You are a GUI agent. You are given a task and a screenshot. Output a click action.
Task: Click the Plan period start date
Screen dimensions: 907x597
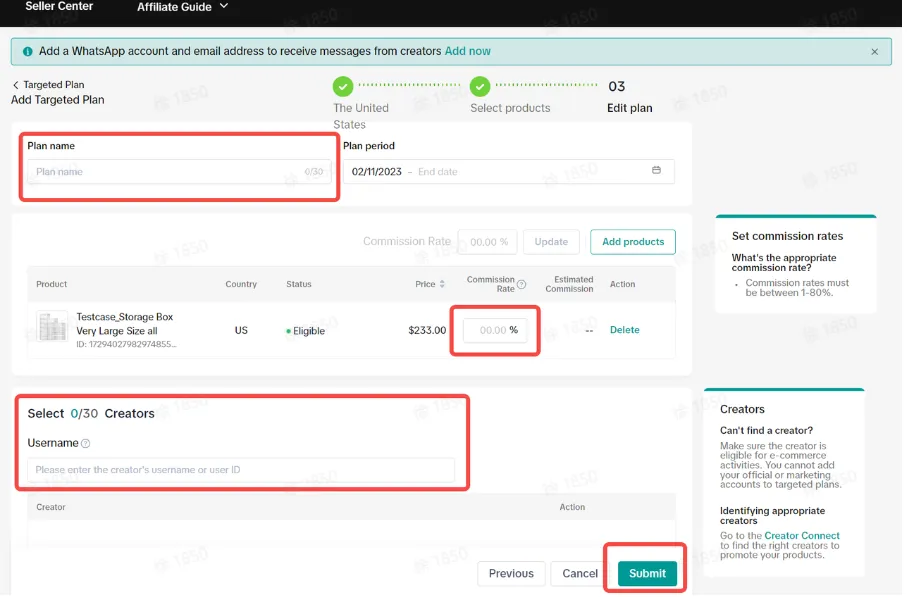click(x=377, y=172)
